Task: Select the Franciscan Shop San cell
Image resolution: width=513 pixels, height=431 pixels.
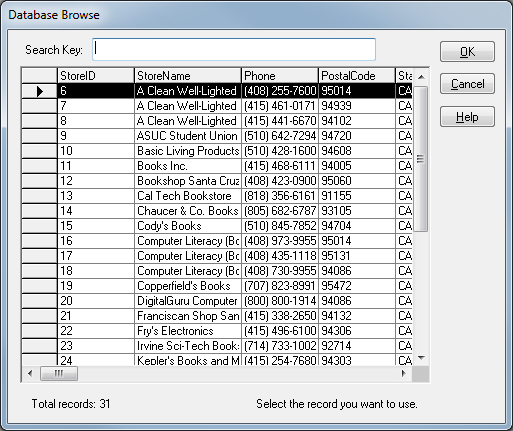Action: 188,316
